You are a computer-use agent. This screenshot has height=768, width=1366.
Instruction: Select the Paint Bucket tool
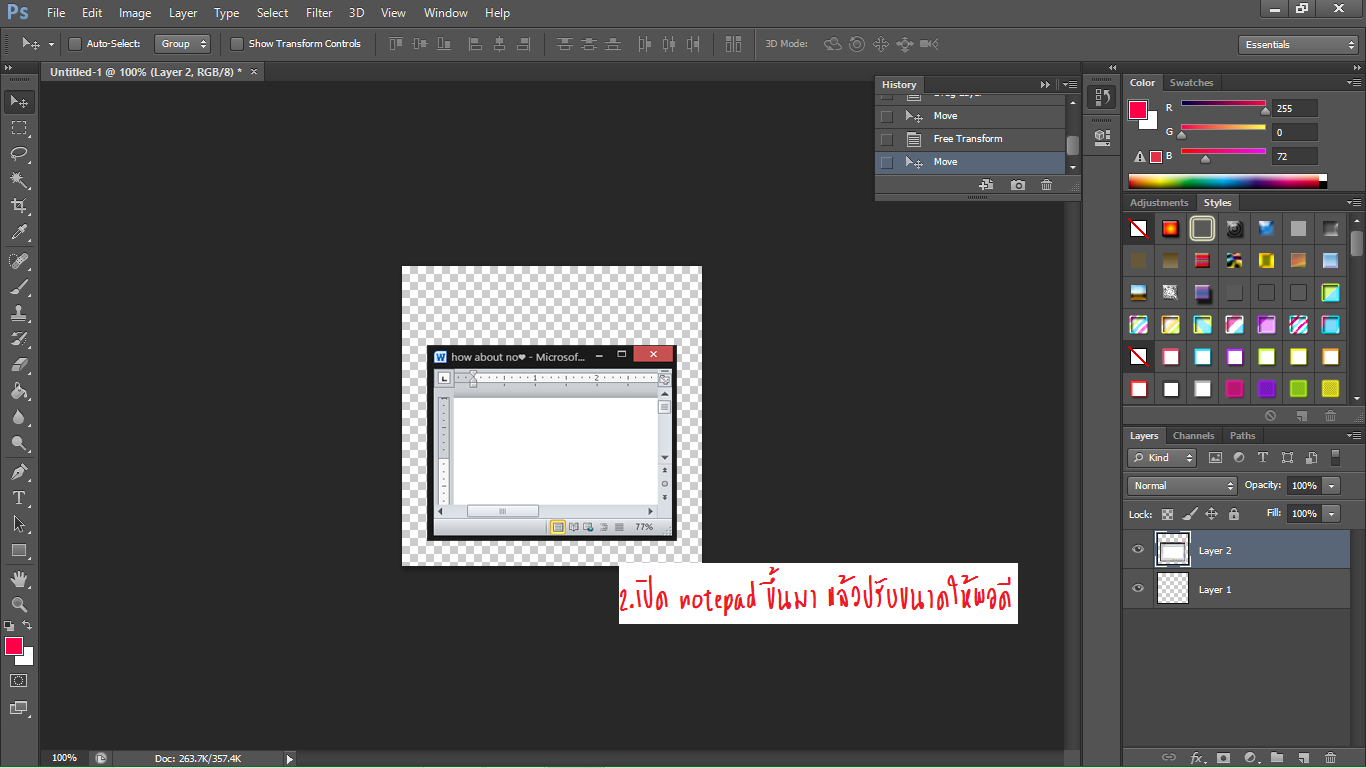tap(19, 391)
